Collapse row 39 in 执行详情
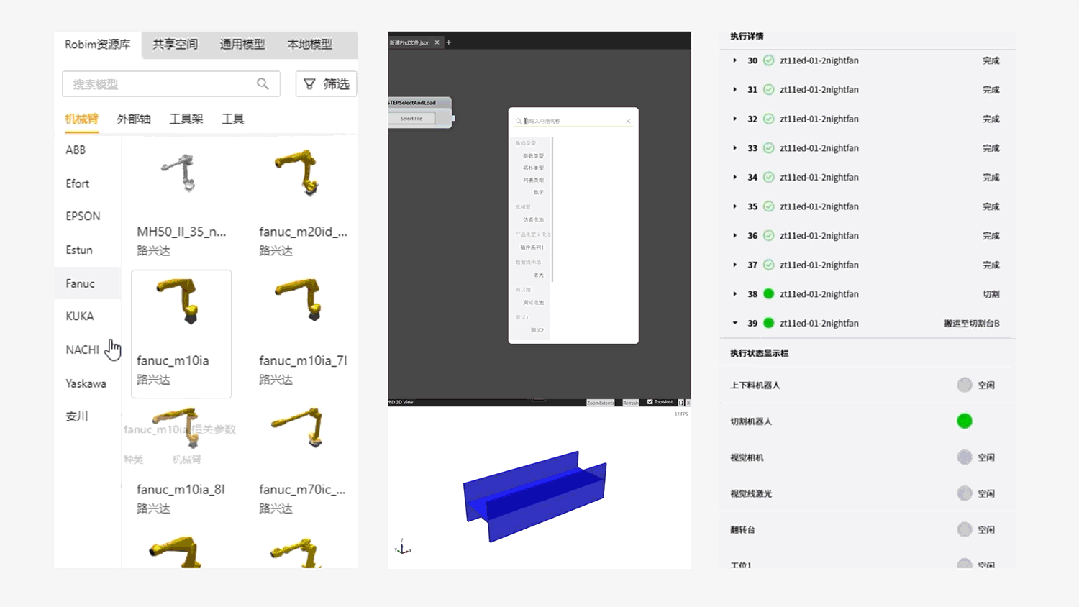This screenshot has height=607, width=1079. [x=735, y=323]
